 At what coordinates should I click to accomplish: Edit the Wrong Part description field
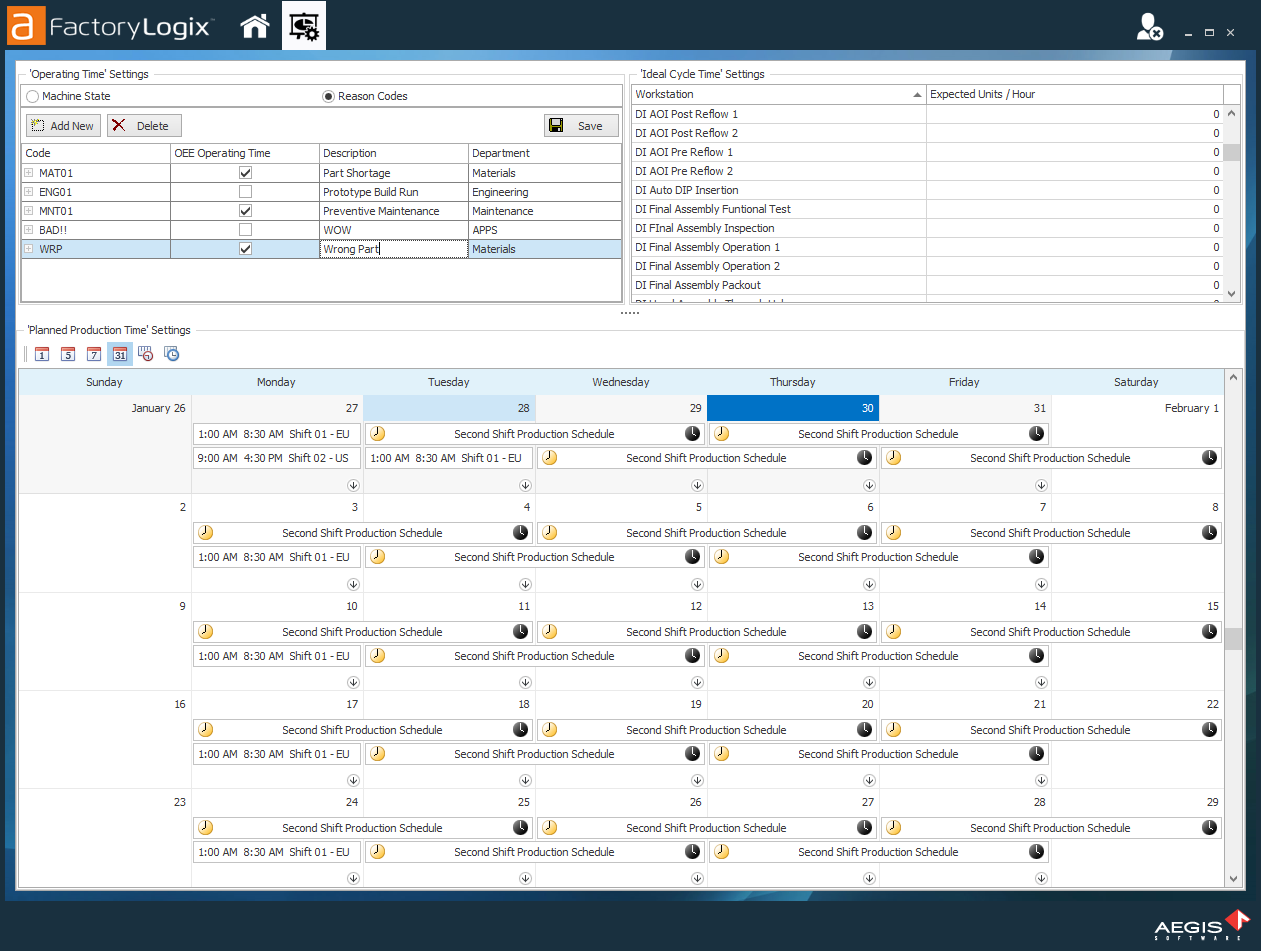point(394,249)
